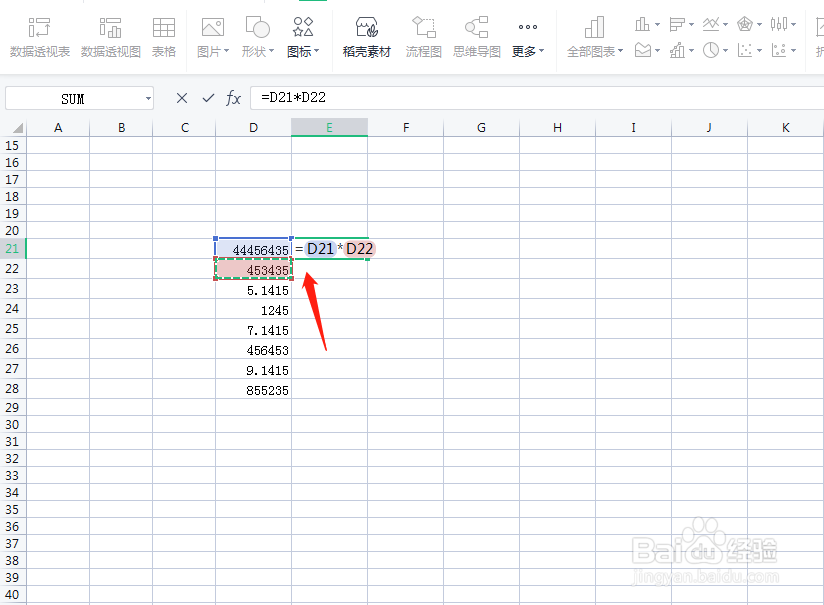Click cell containing 9.1415
Viewport: 824px width, 605px height.
pyautogui.click(x=253, y=369)
